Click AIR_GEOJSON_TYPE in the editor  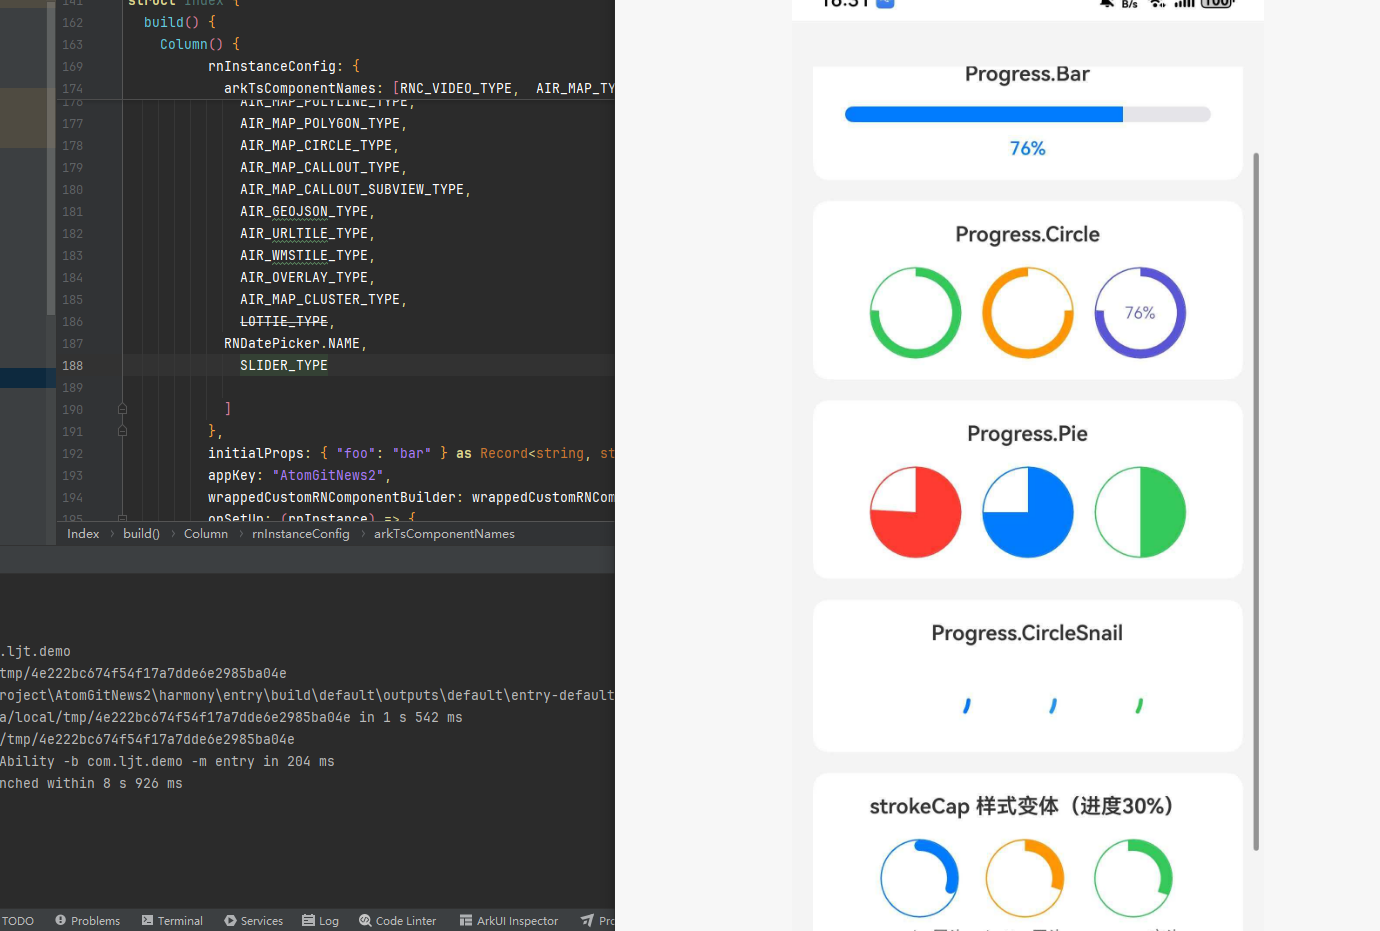coord(304,211)
